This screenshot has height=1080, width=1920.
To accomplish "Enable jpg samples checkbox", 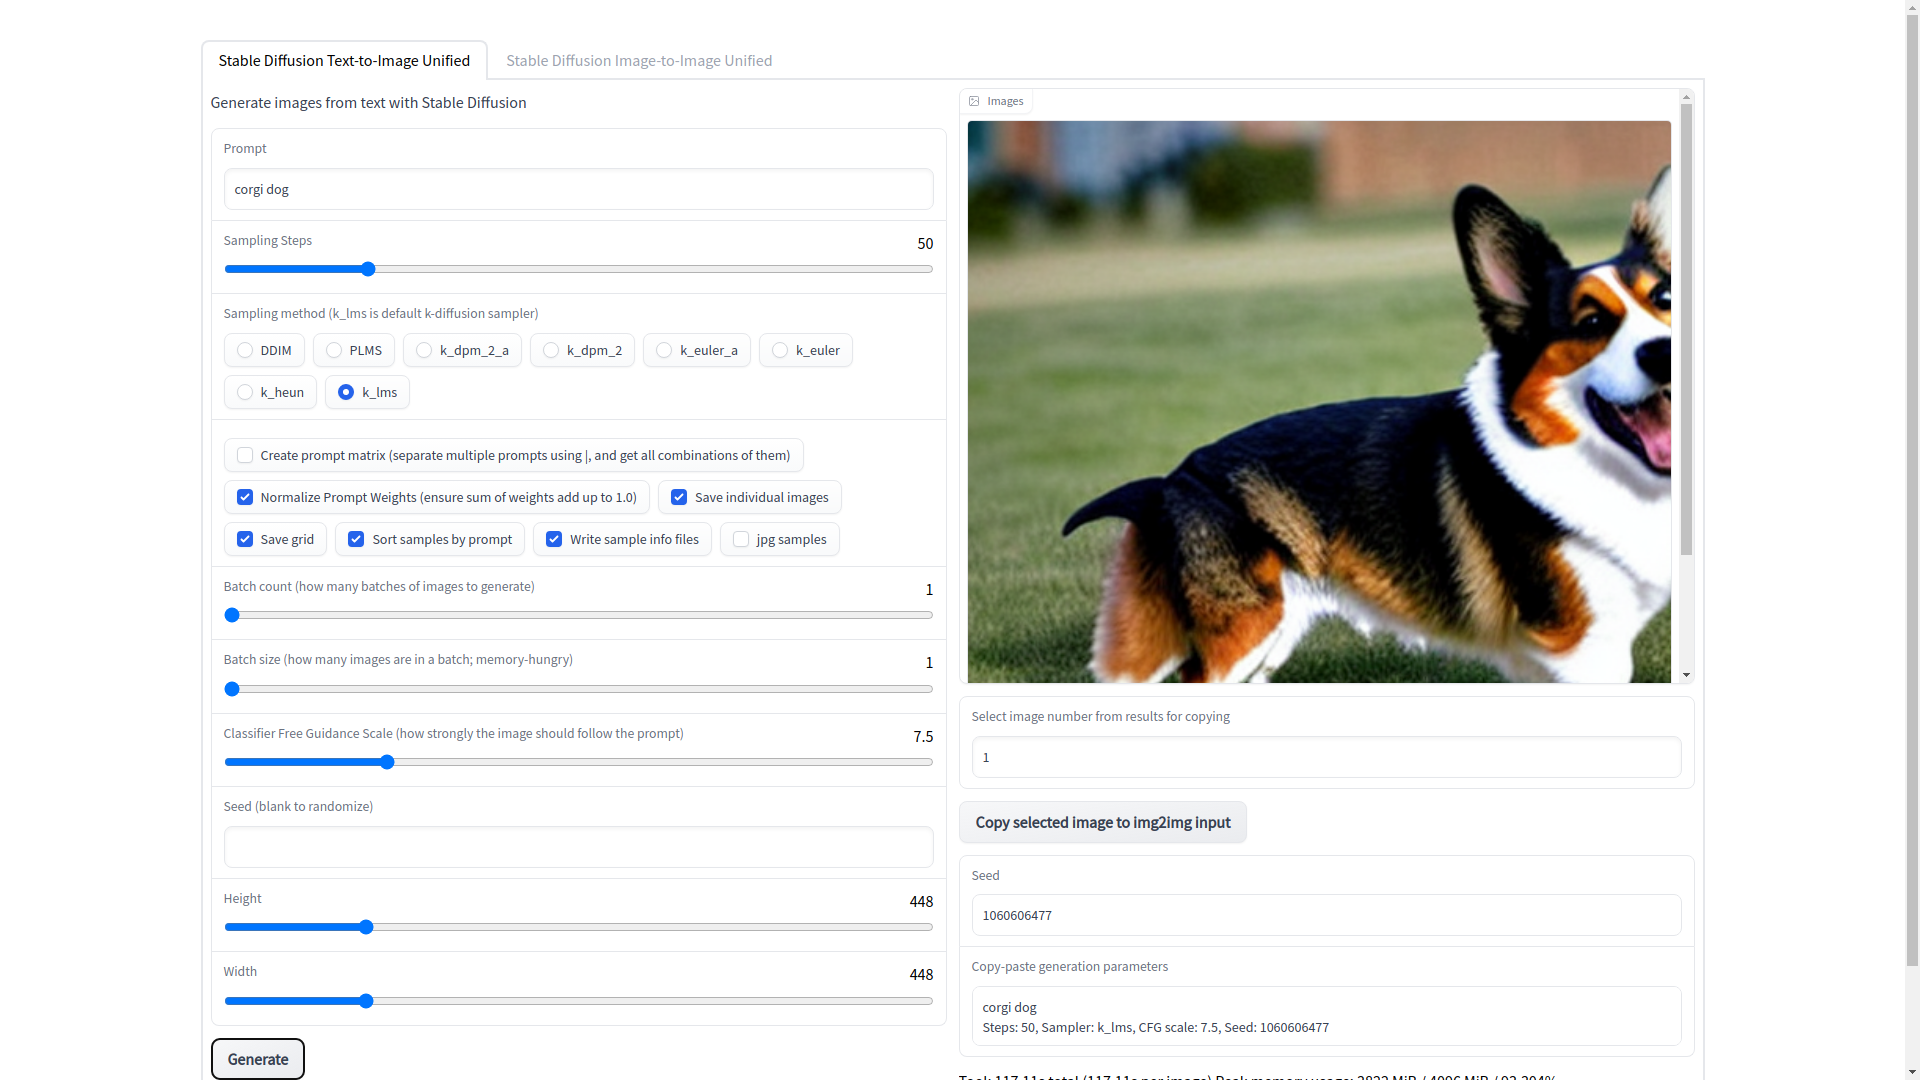I will (741, 539).
